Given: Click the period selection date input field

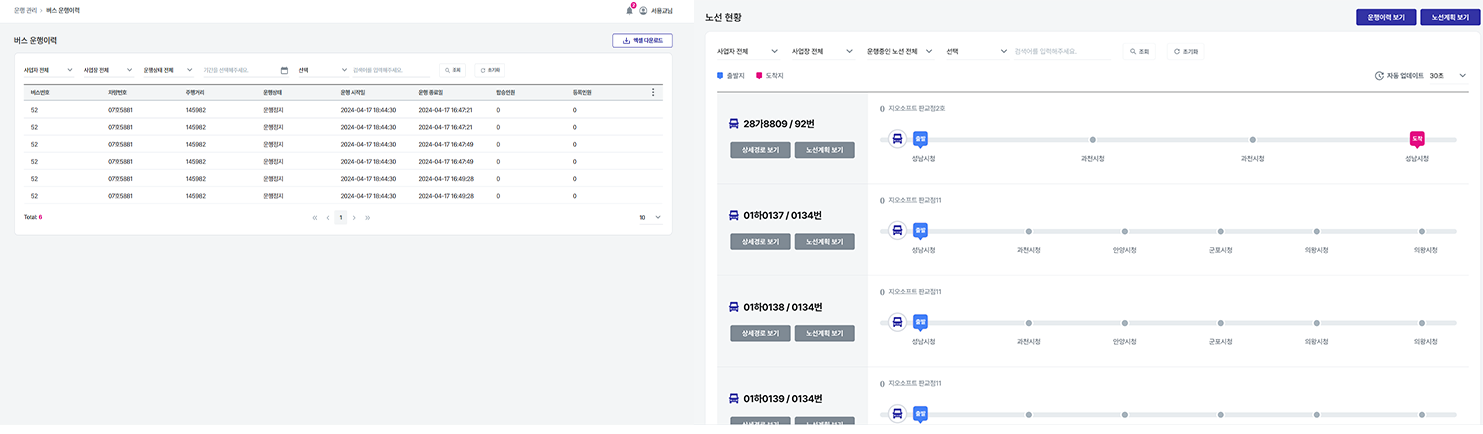Looking at the screenshot, I should tap(245, 70).
